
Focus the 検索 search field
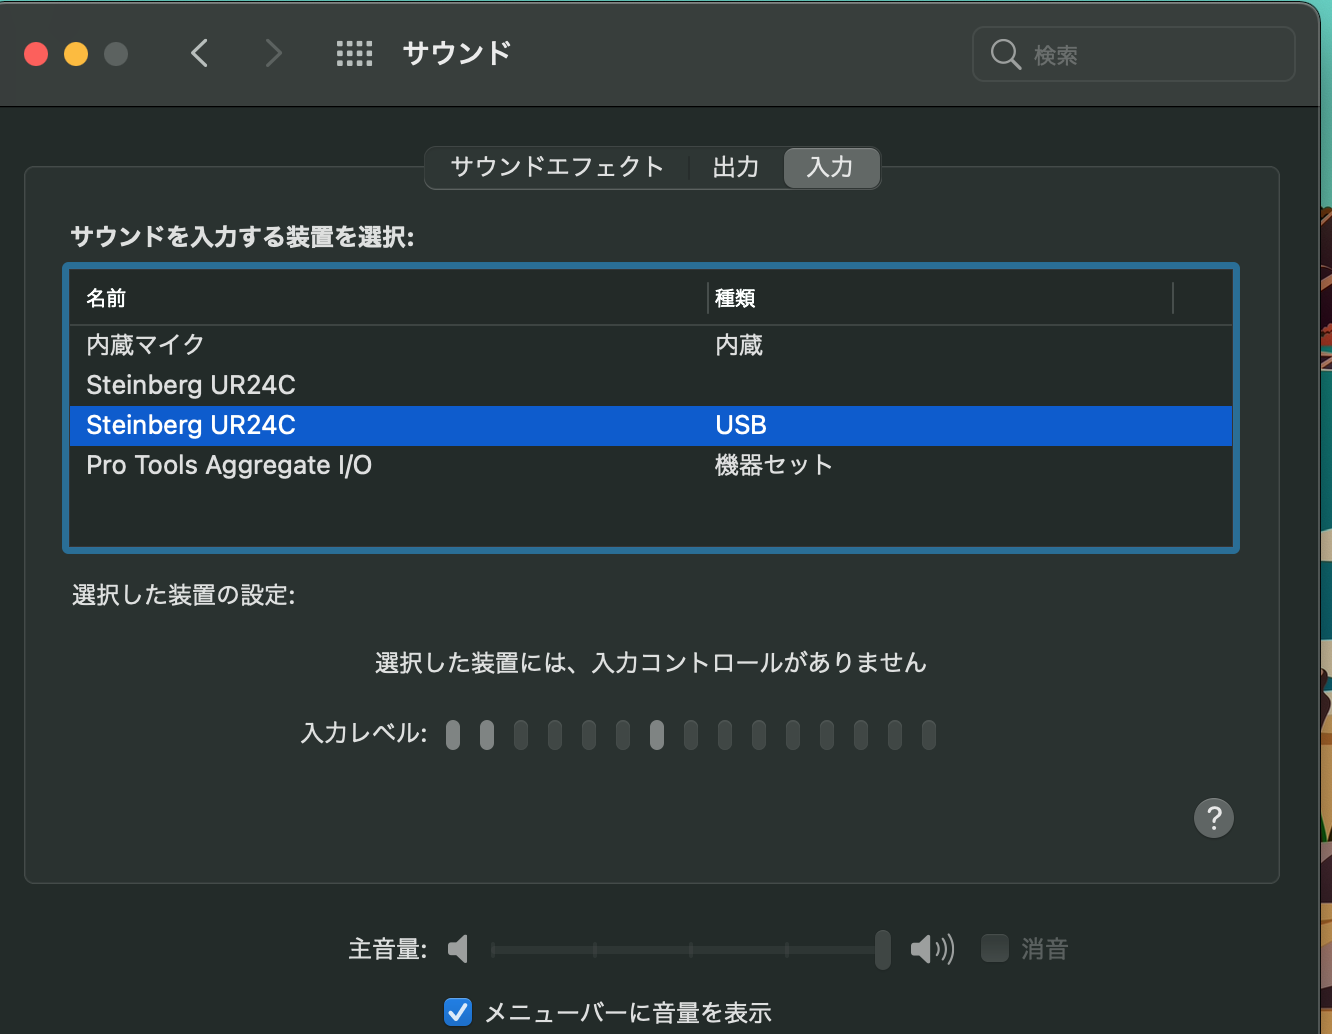pyautogui.click(x=1134, y=54)
